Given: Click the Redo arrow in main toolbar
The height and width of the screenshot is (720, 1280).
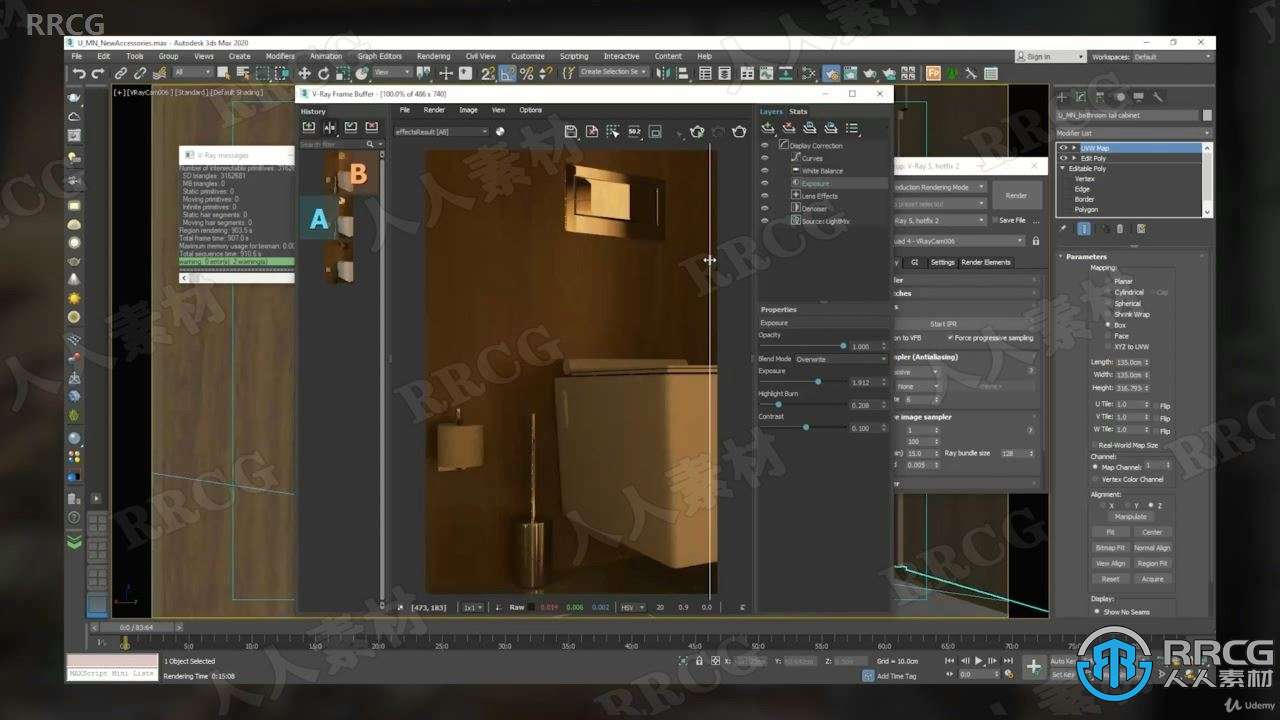Looking at the screenshot, I should click(98, 73).
